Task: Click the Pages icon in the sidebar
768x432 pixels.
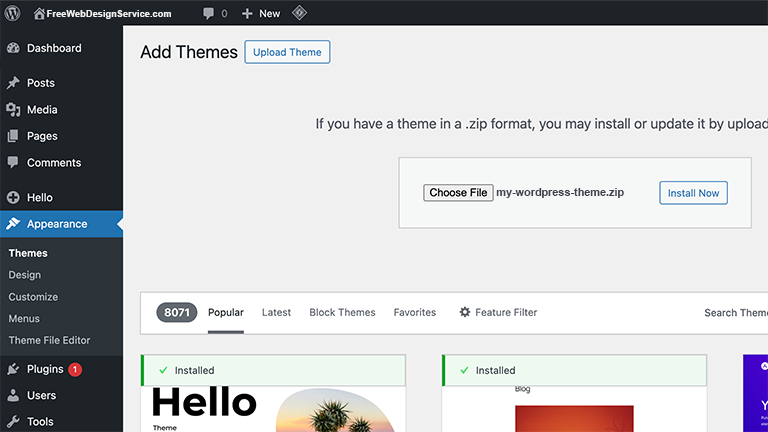Action: 13,136
